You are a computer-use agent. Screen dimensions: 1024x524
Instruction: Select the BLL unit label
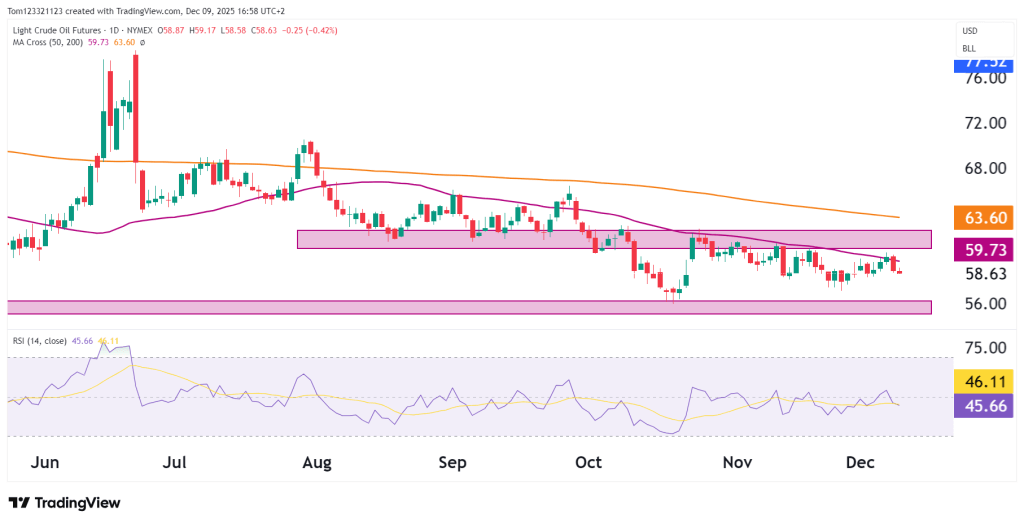click(969, 48)
